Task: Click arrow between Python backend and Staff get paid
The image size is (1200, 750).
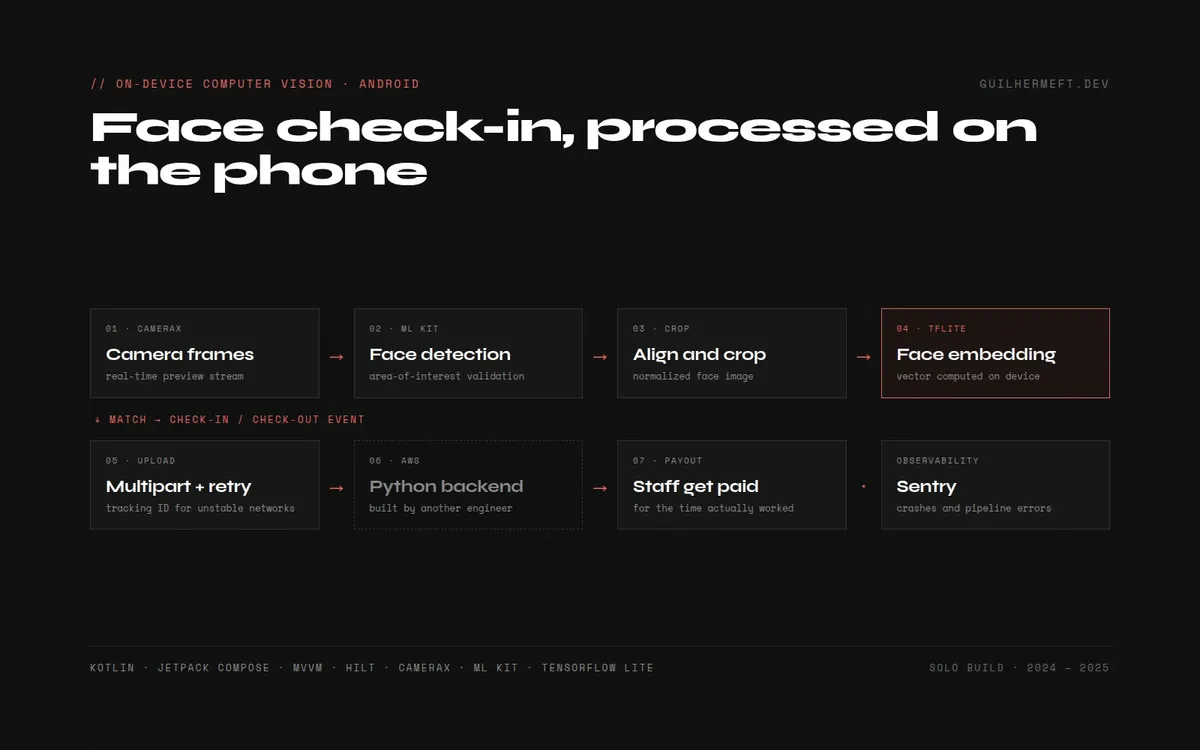Action: coord(600,489)
